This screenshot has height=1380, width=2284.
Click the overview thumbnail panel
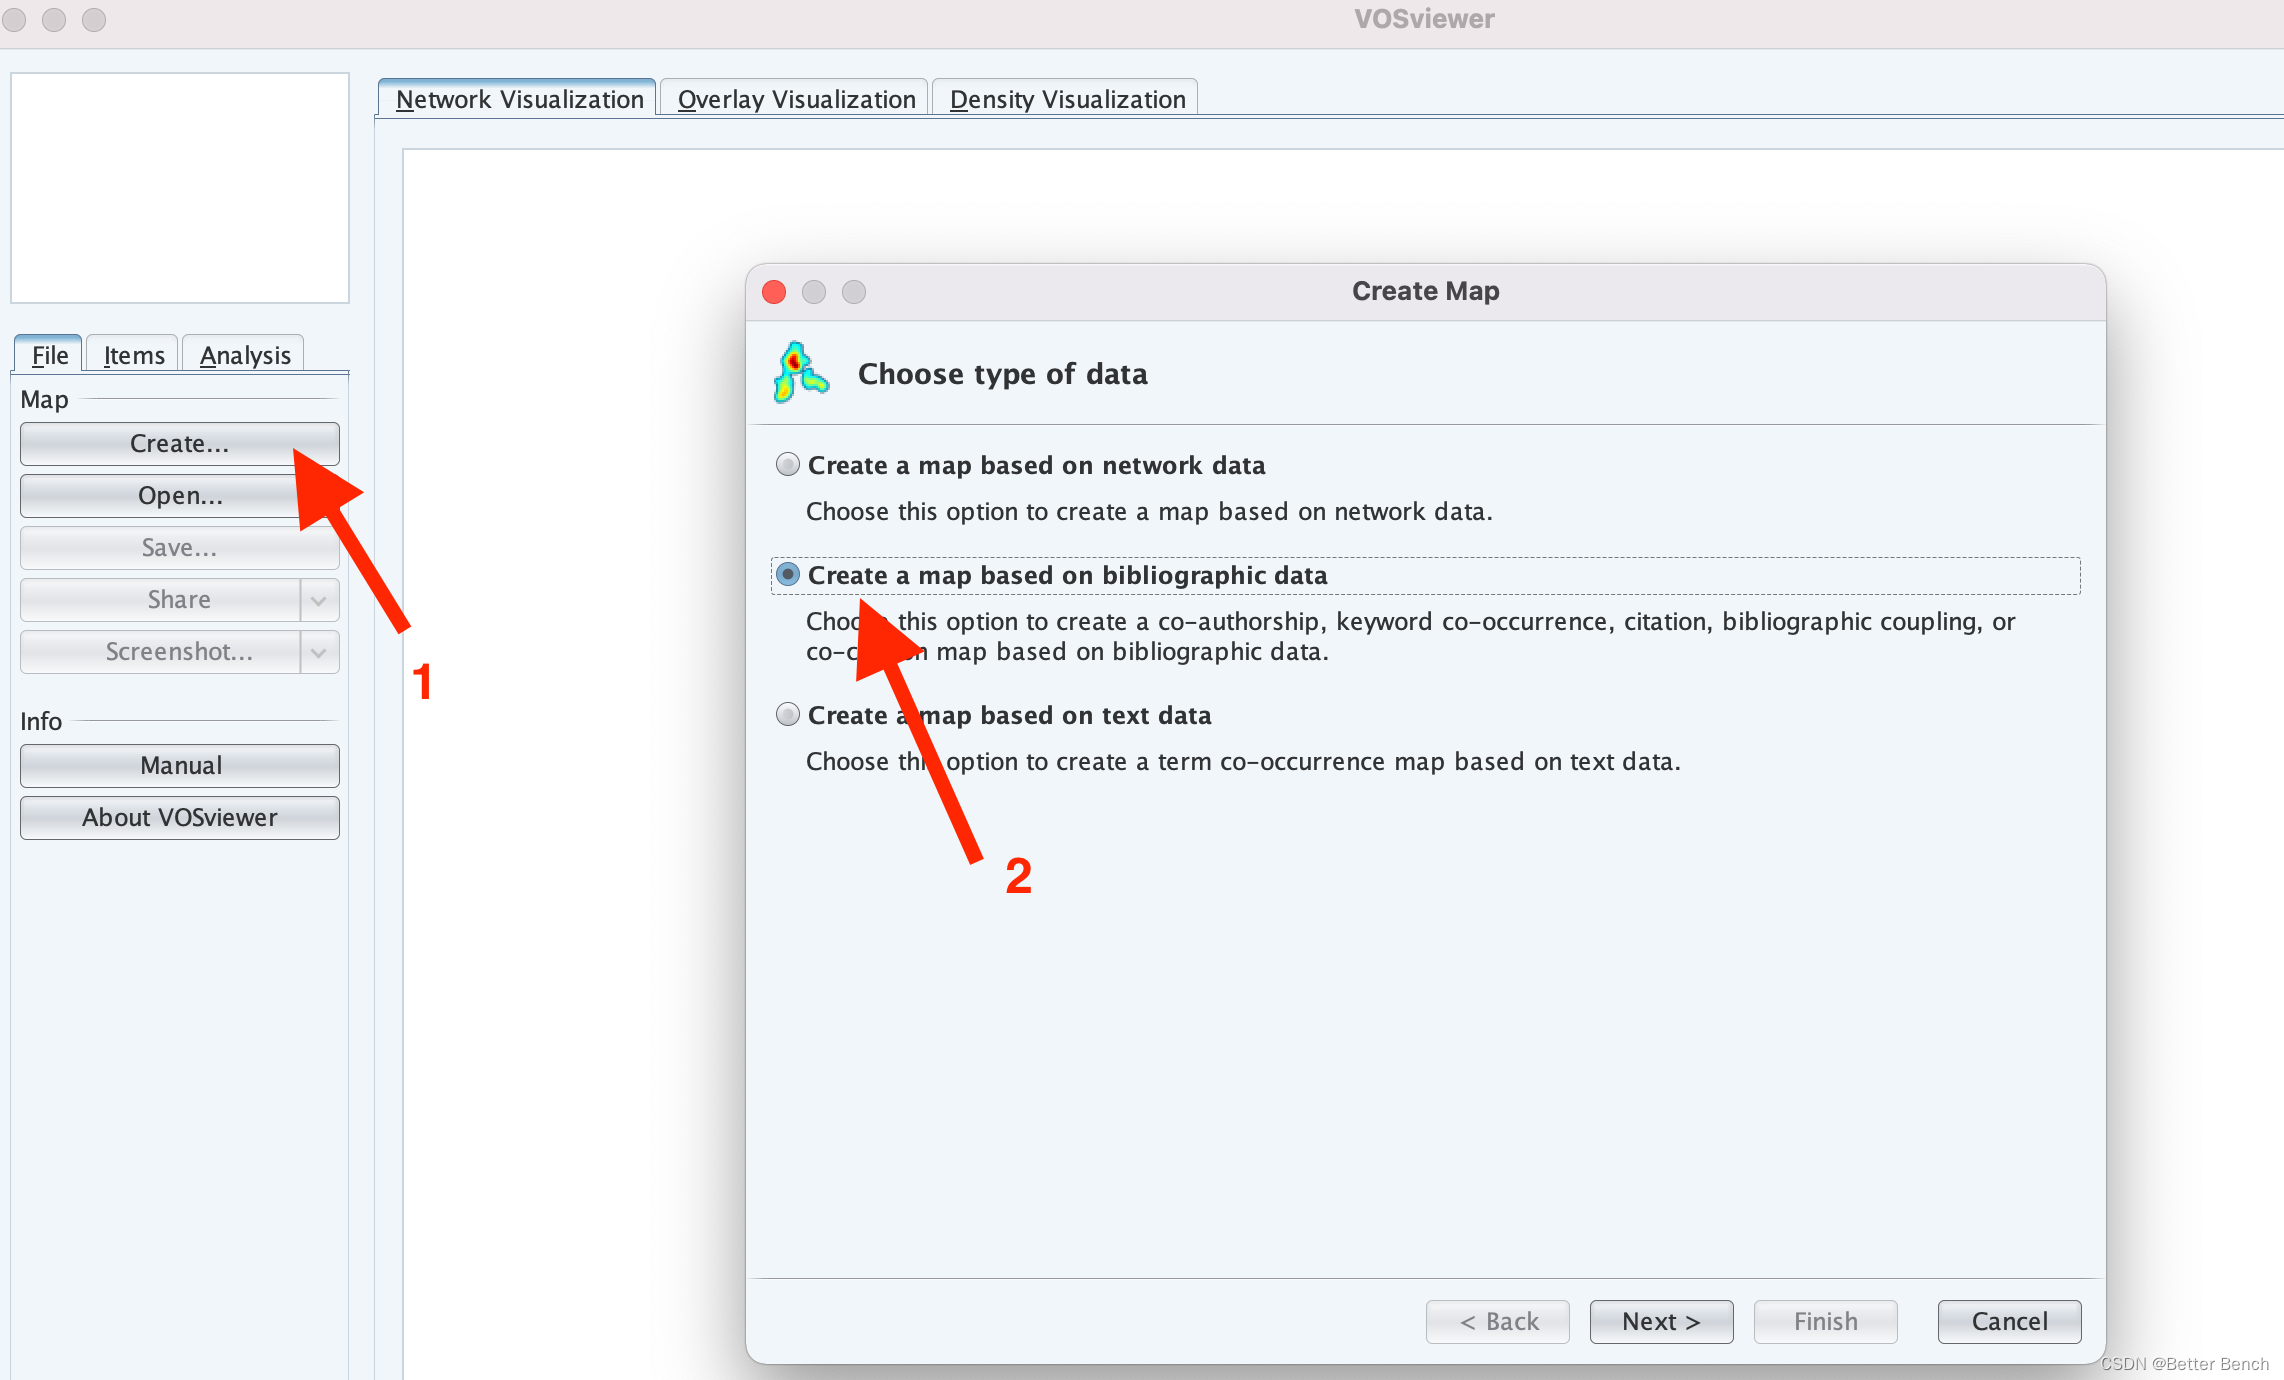(x=180, y=188)
